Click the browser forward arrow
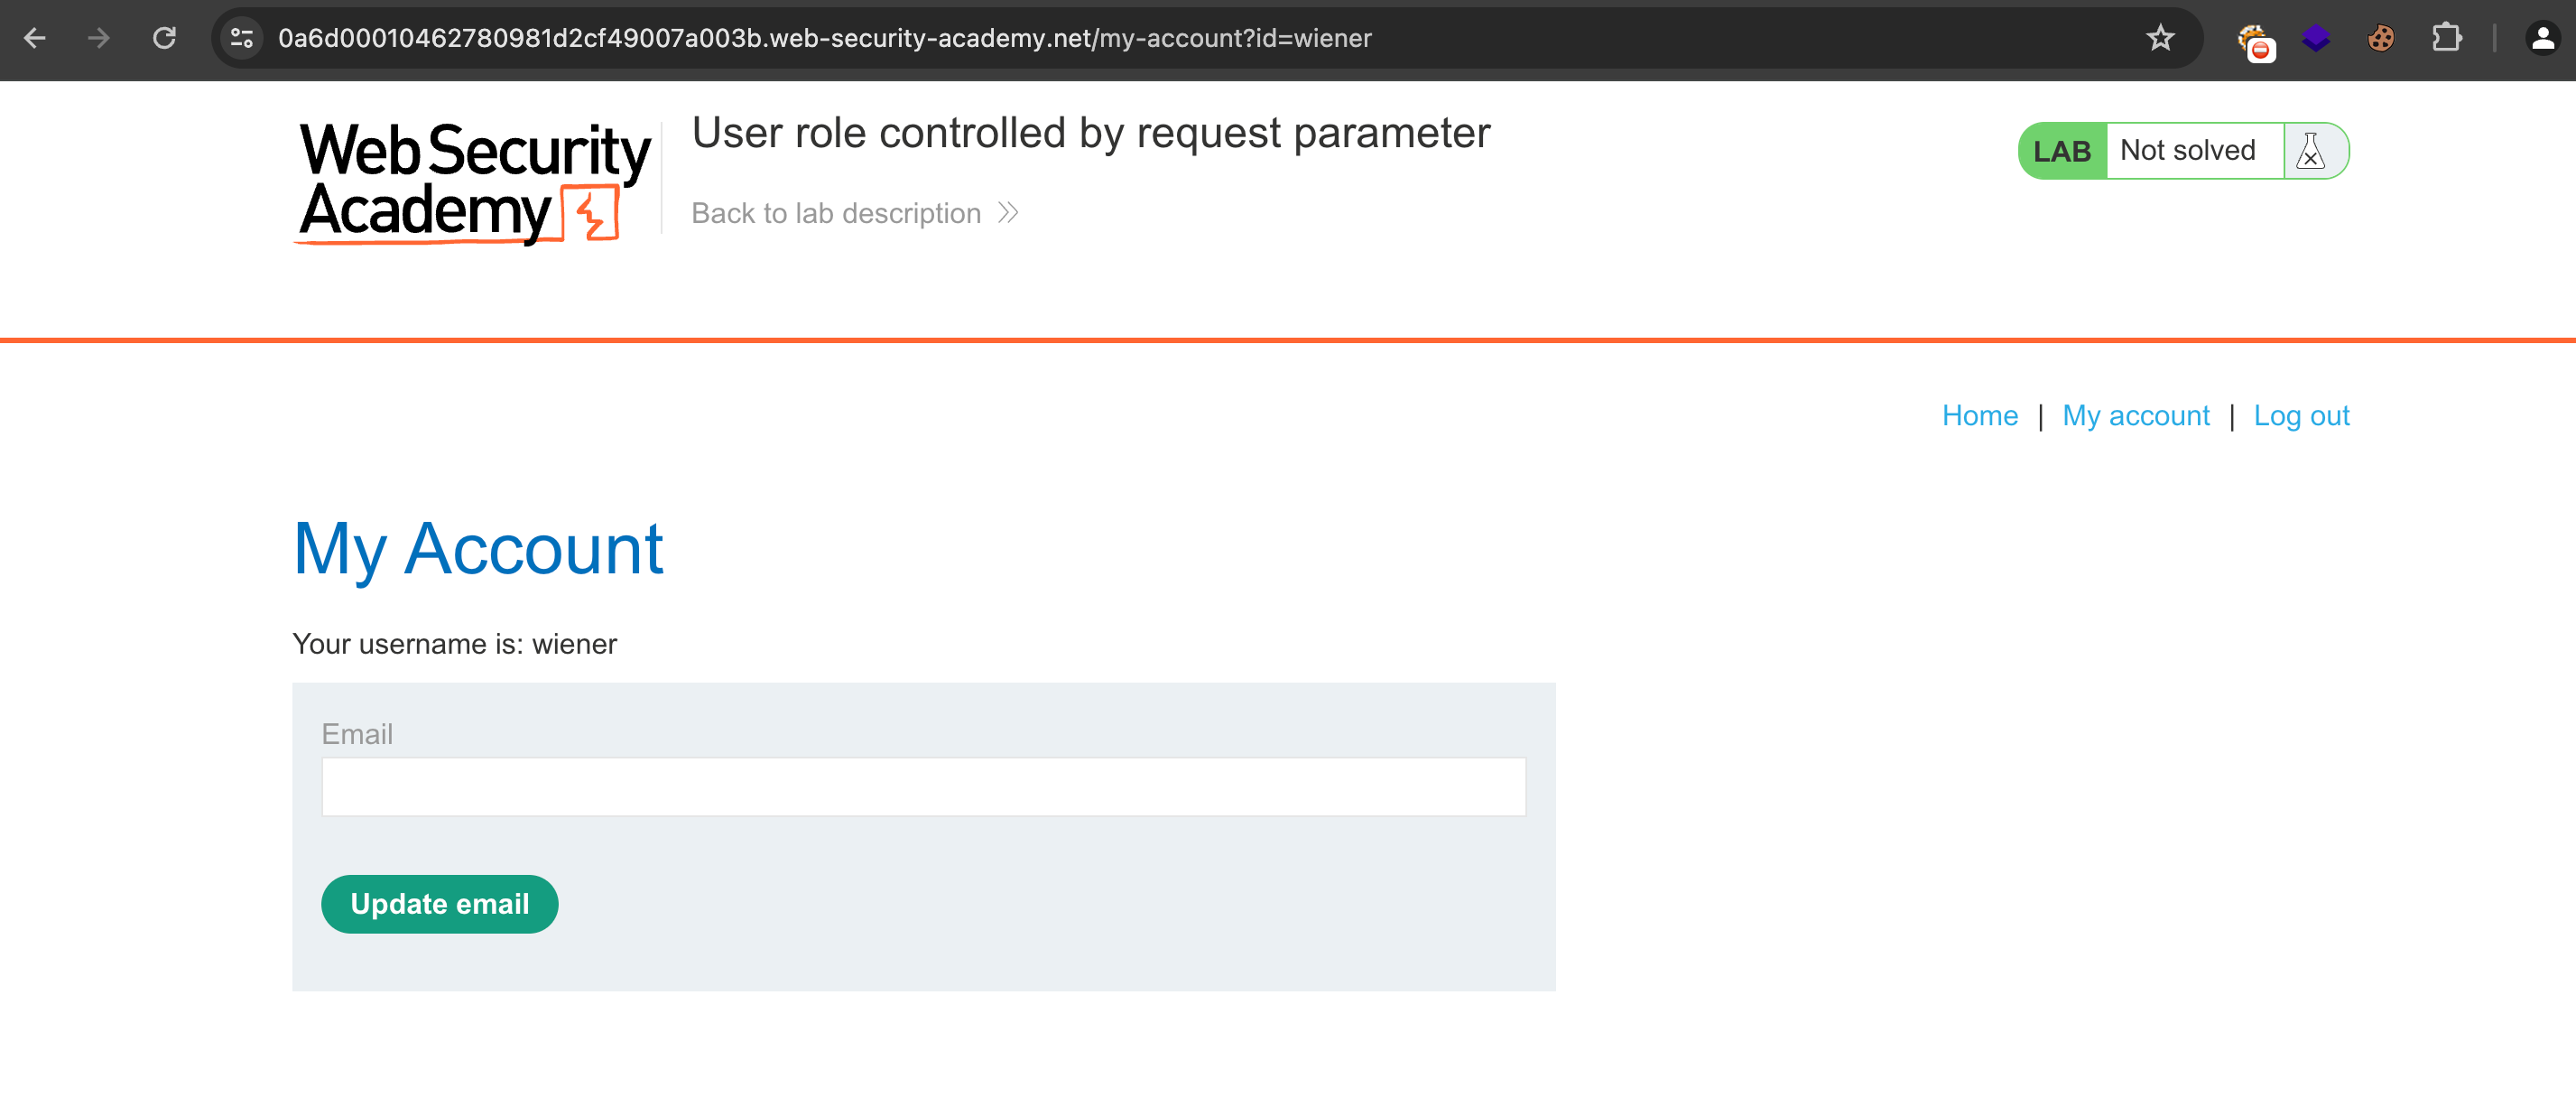 point(99,38)
